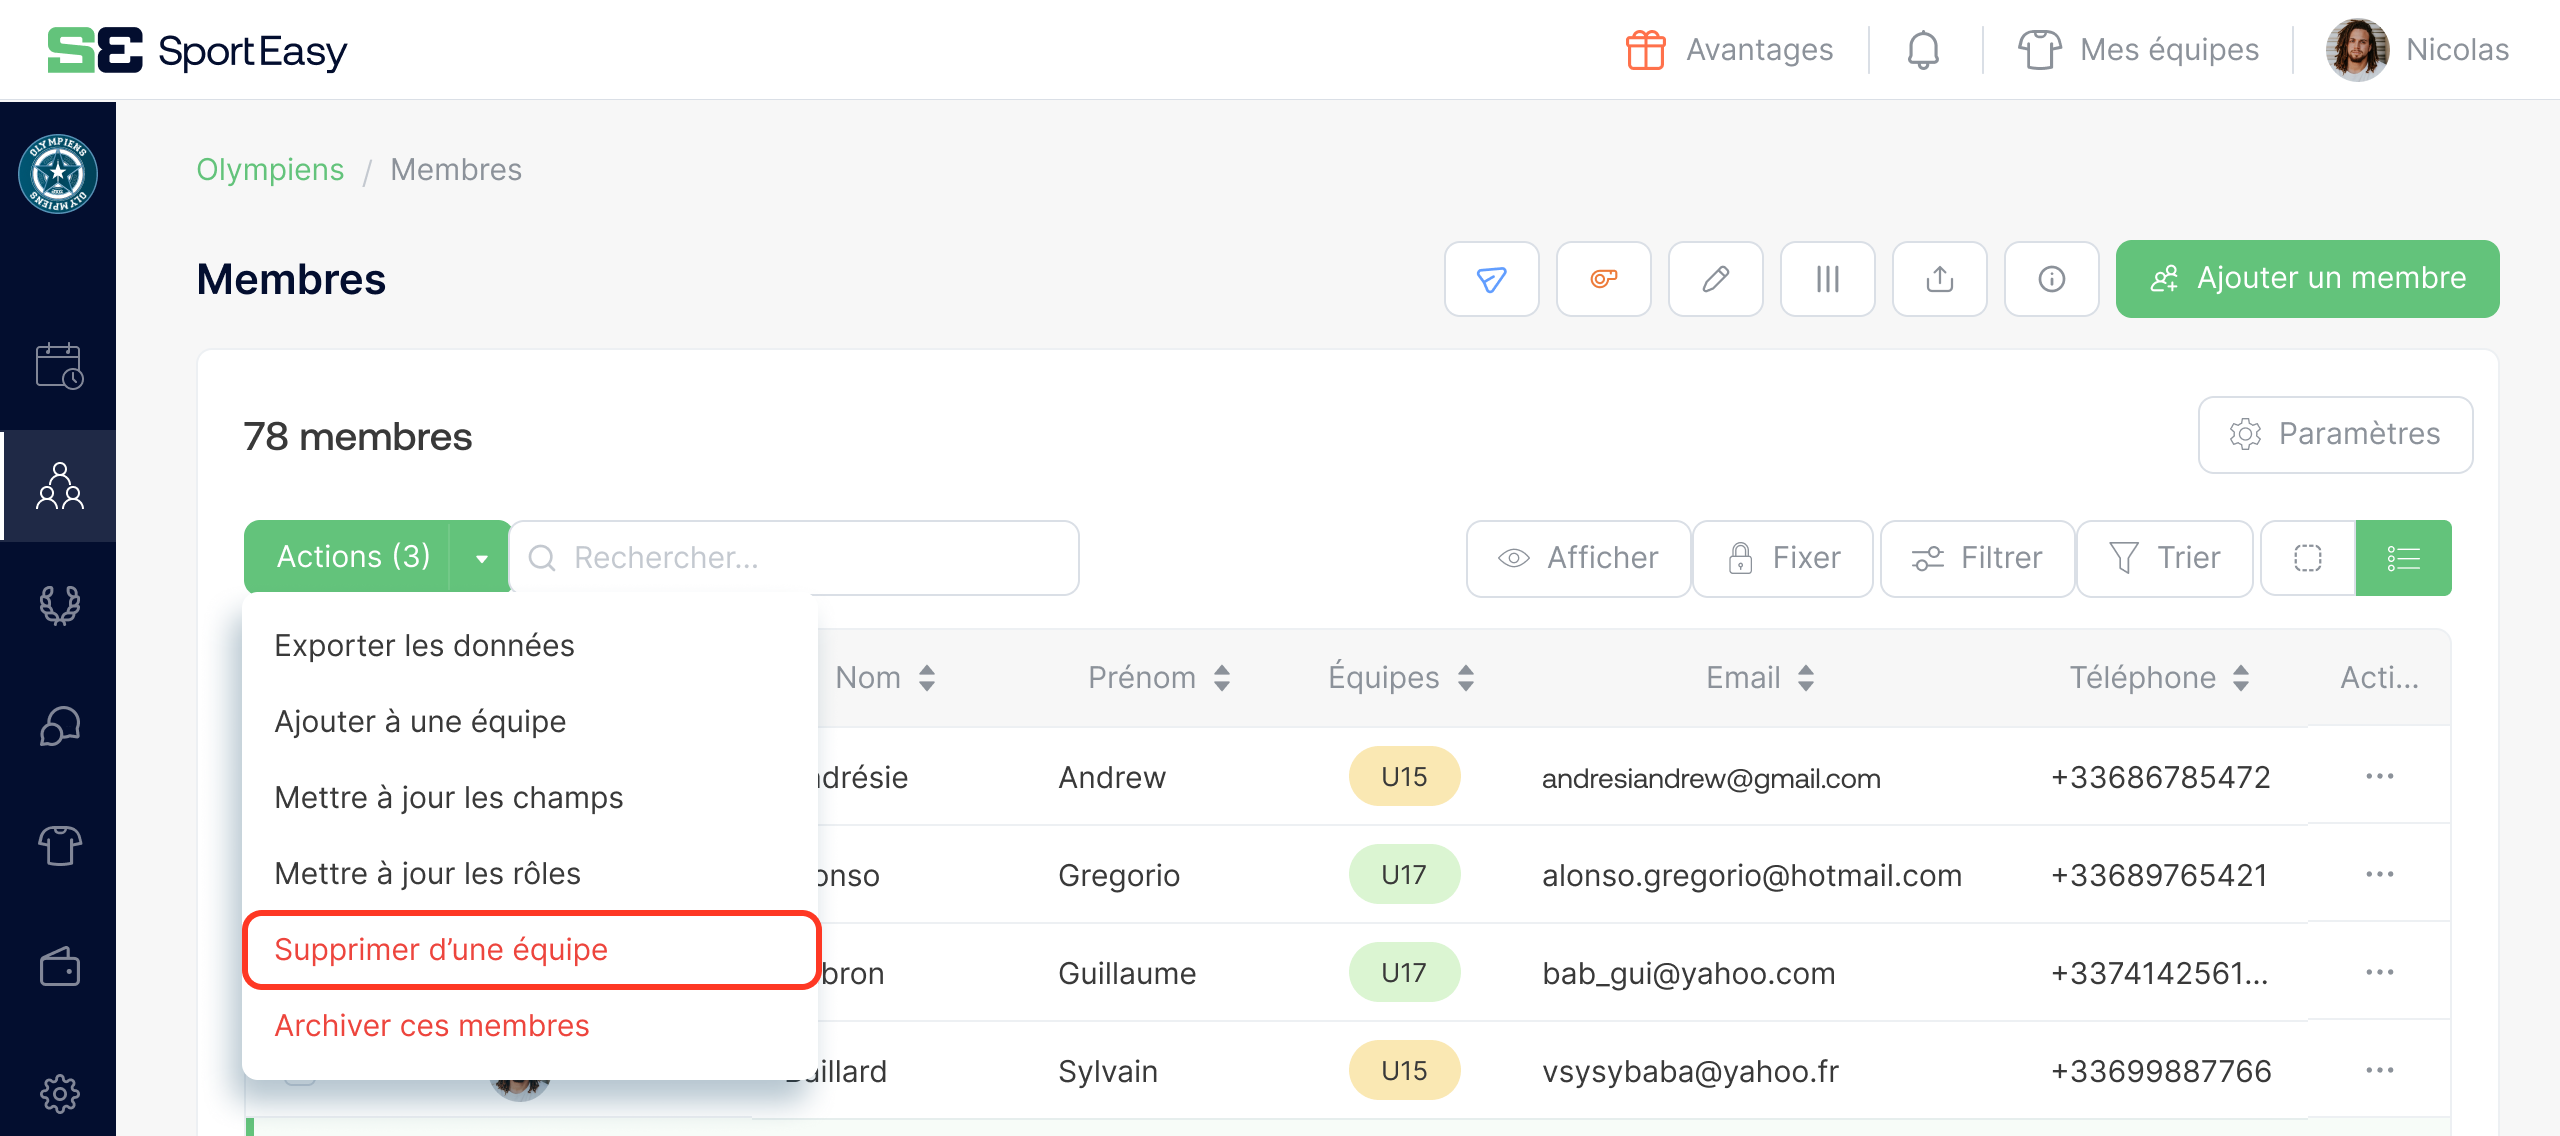Sort the table by the Nom column arrows

tap(926, 677)
